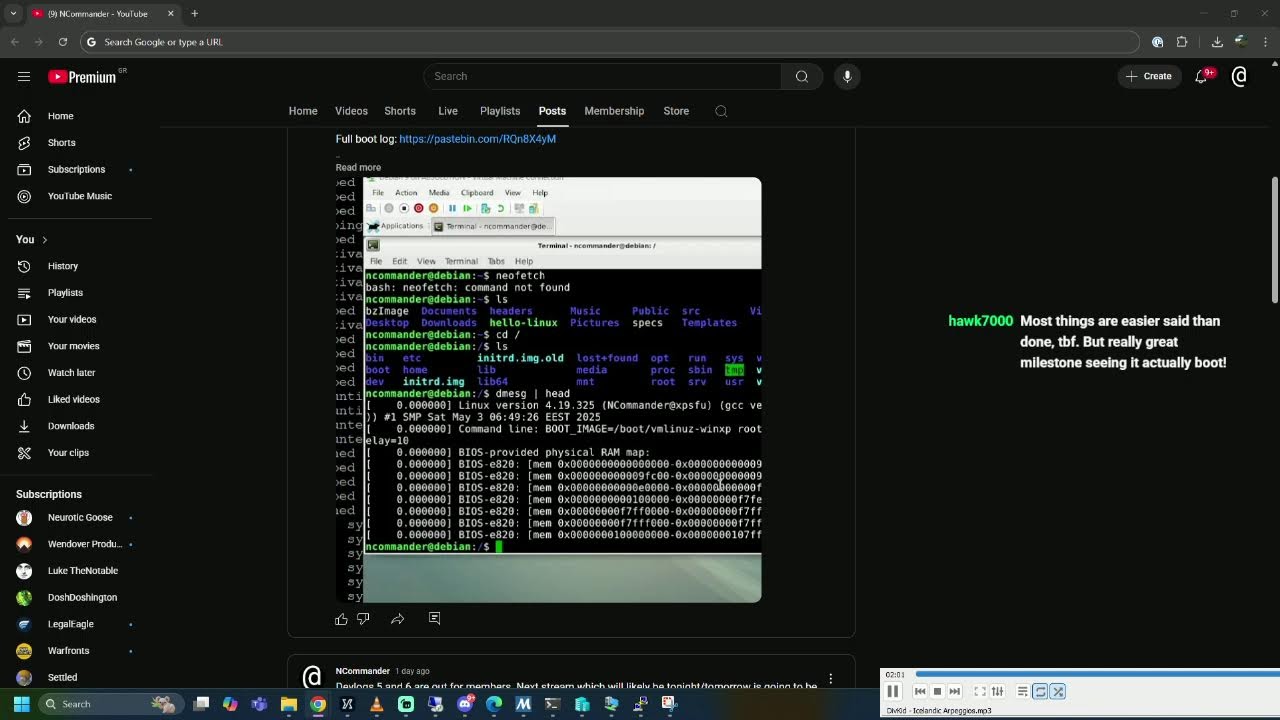Toggle fullscreen in the mini player
This screenshot has height=720, width=1280.
click(980, 691)
